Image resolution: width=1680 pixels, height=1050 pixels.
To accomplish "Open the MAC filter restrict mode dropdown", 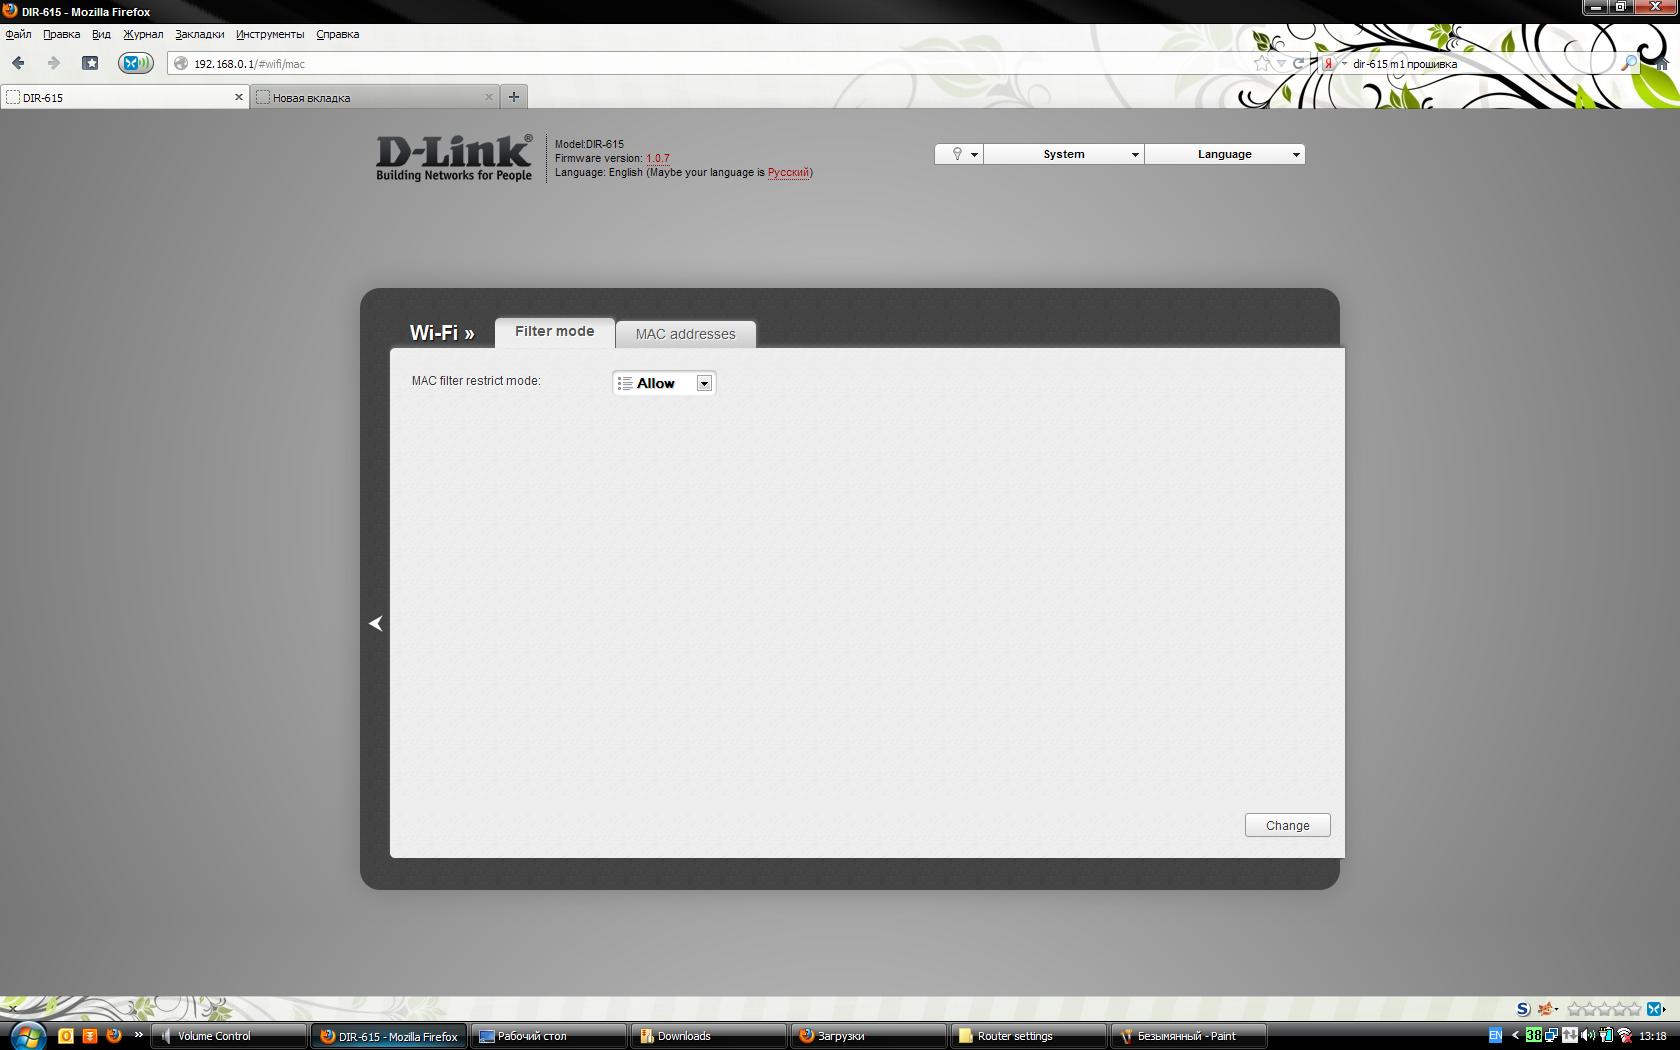I will (x=664, y=383).
